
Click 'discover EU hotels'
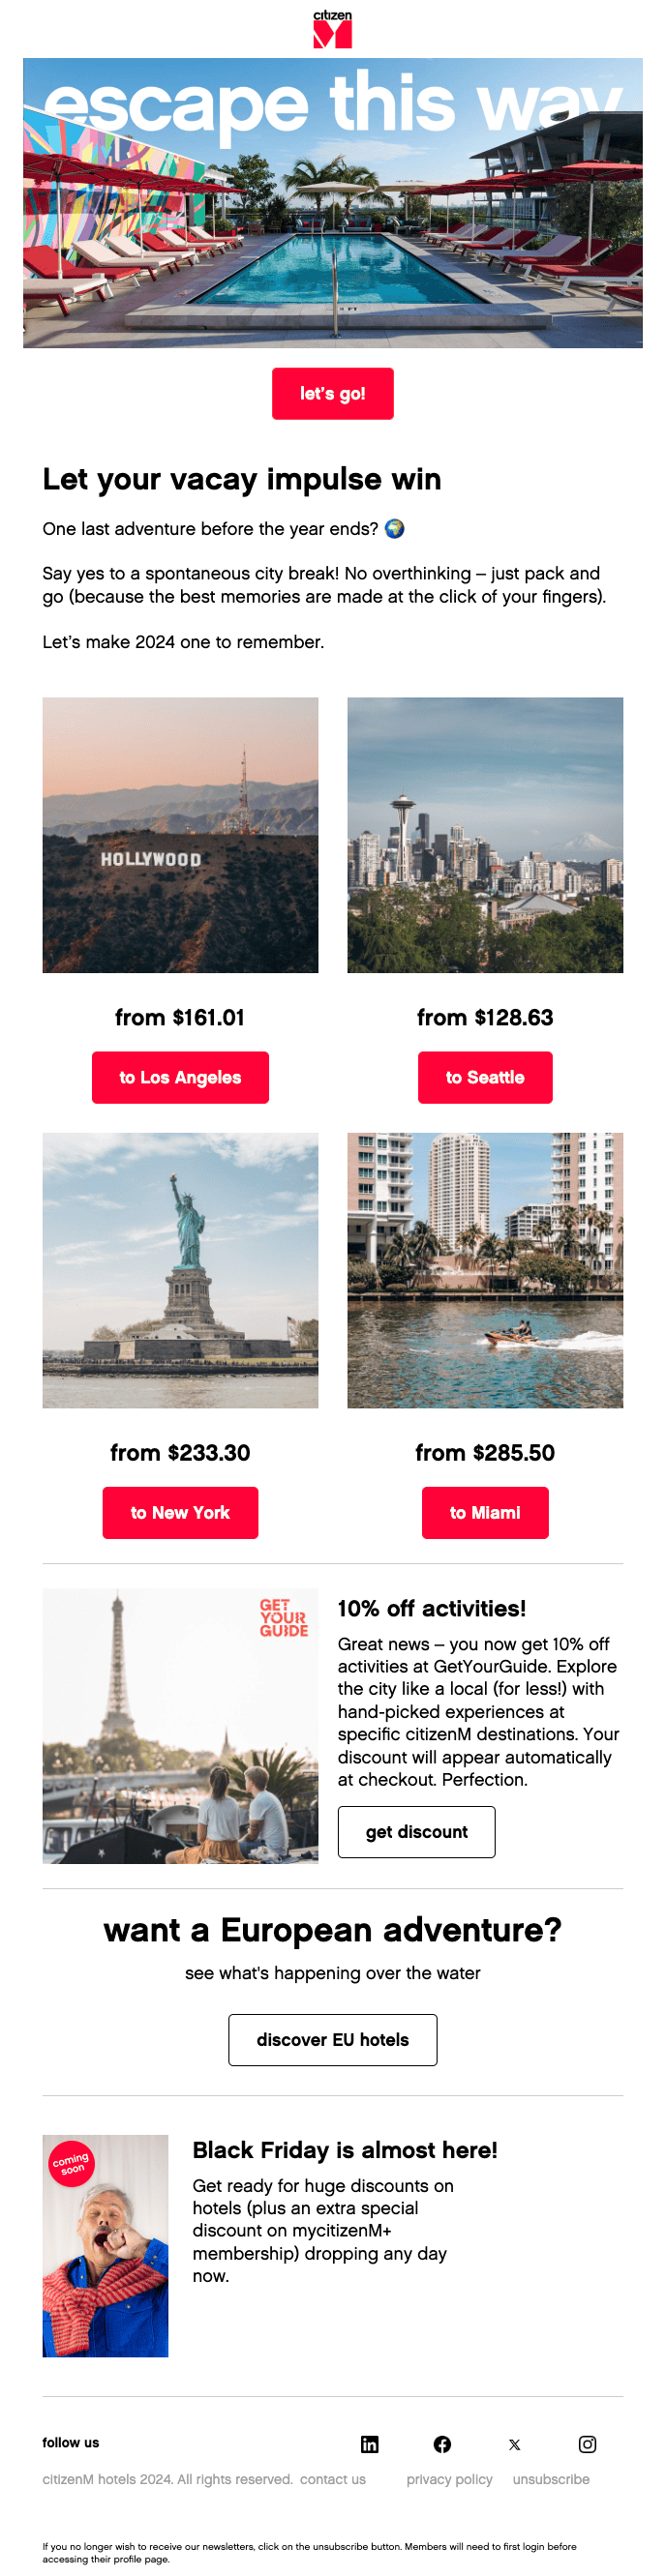pos(332,2040)
